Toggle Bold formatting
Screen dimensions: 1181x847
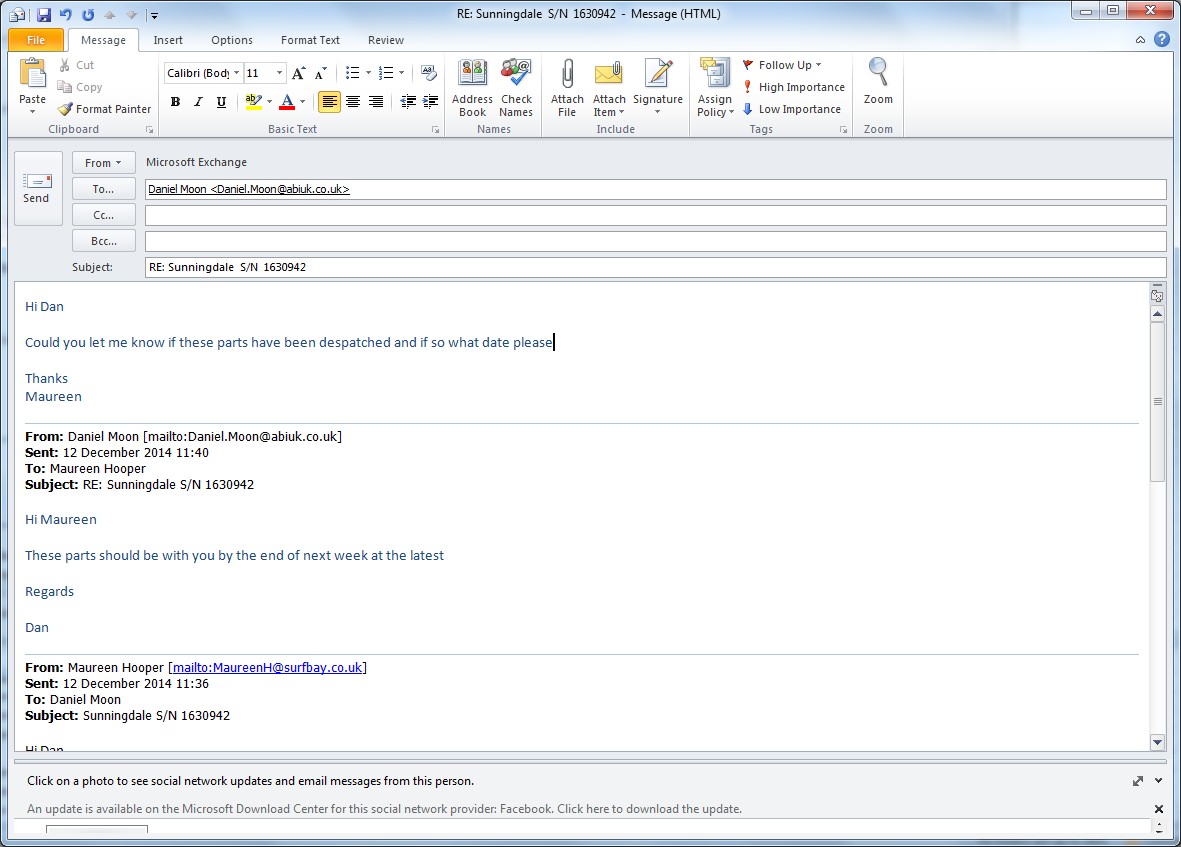coord(175,102)
